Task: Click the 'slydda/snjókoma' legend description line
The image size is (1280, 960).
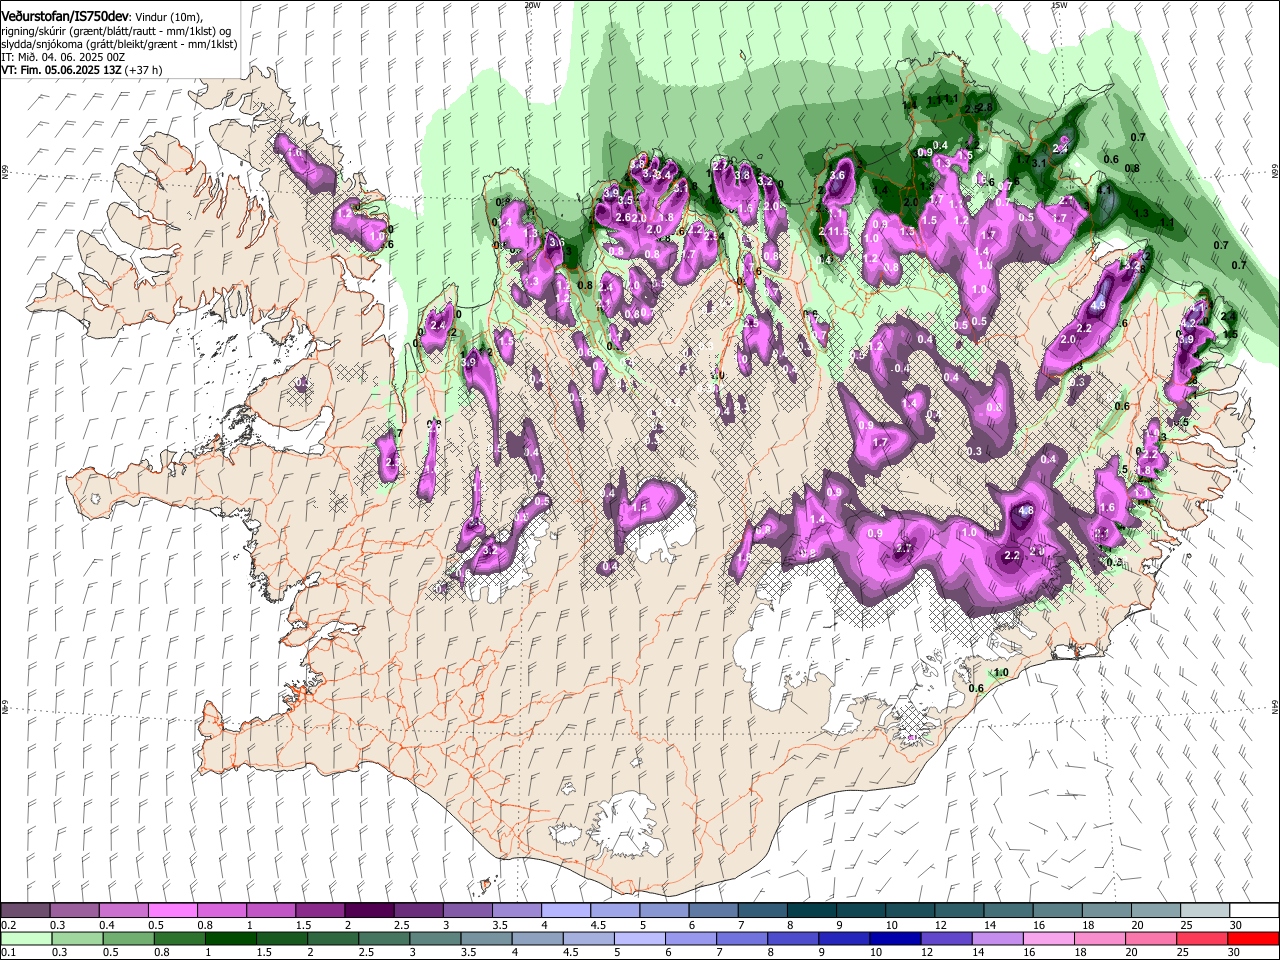Action: (x=119, y=44)
